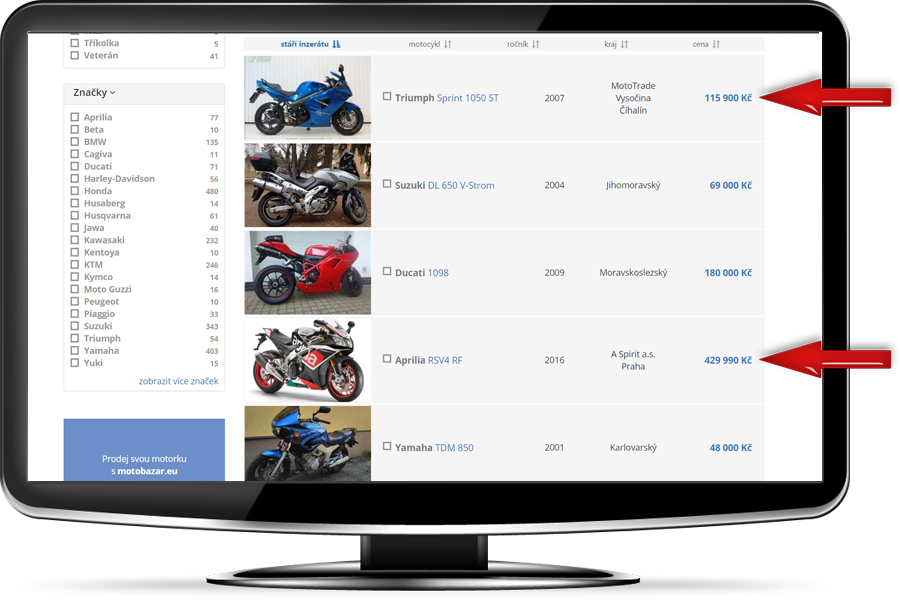Tick the Beta brand checkbox
Image resolution: width=900 pixels, height=600 pixels.
[75, 129]
